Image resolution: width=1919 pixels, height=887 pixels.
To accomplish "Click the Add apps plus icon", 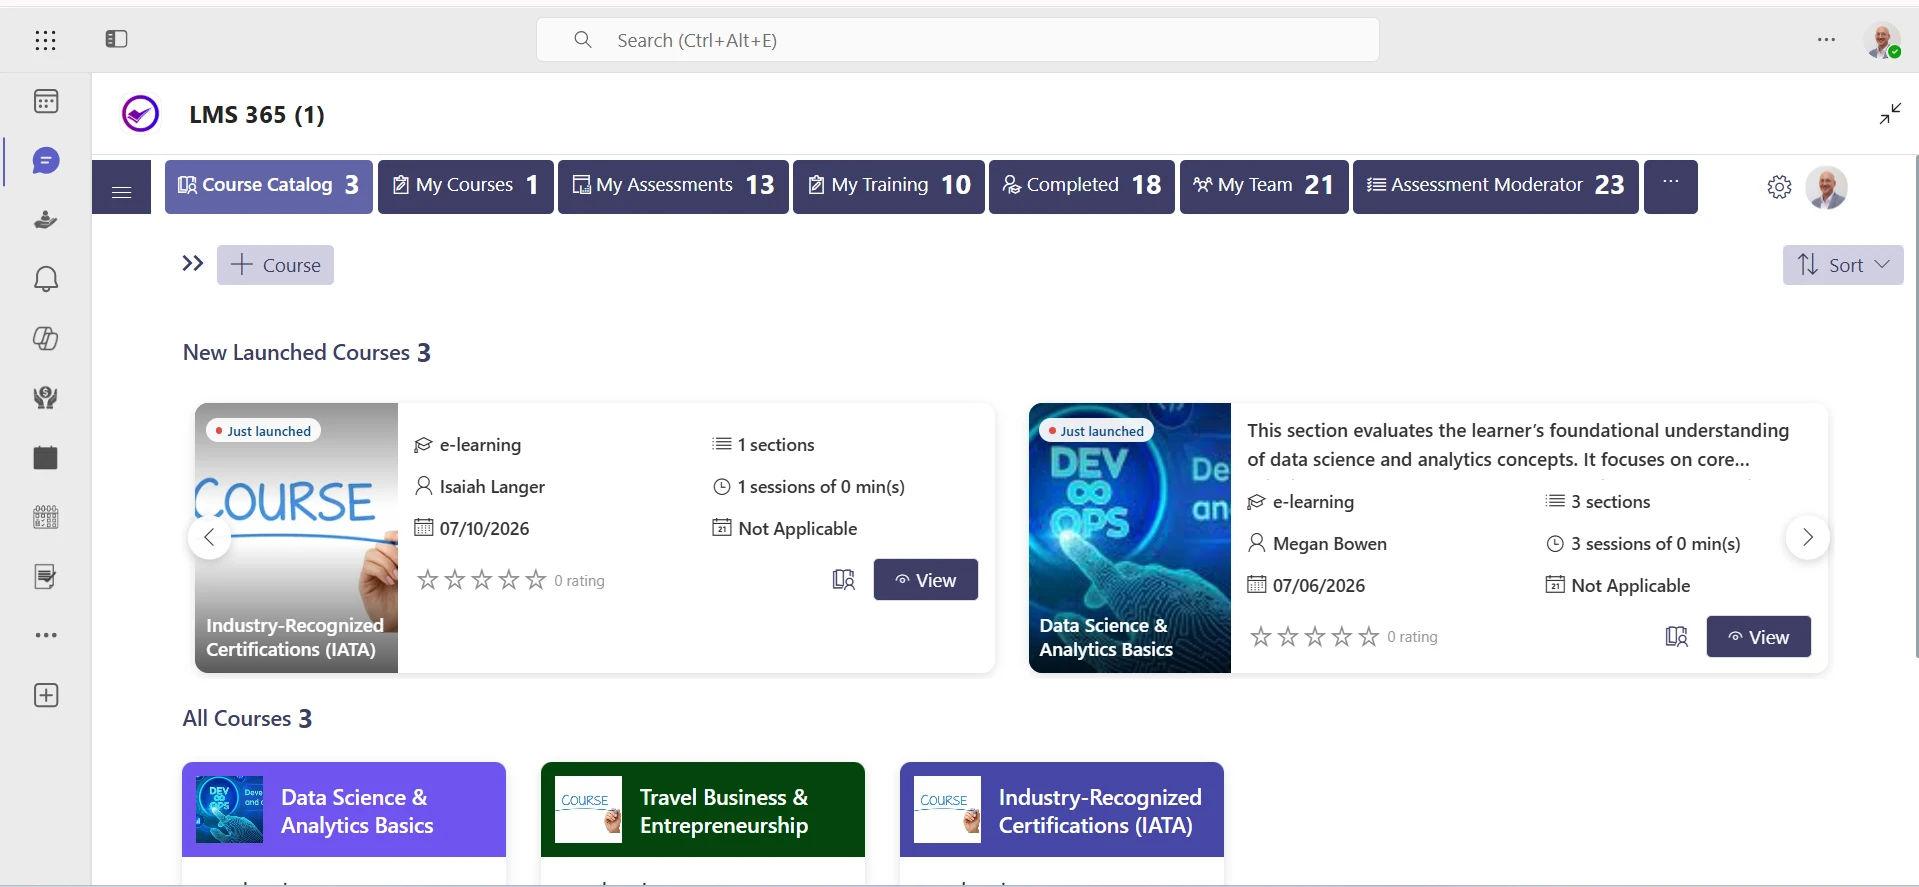I will click(46, 696).
